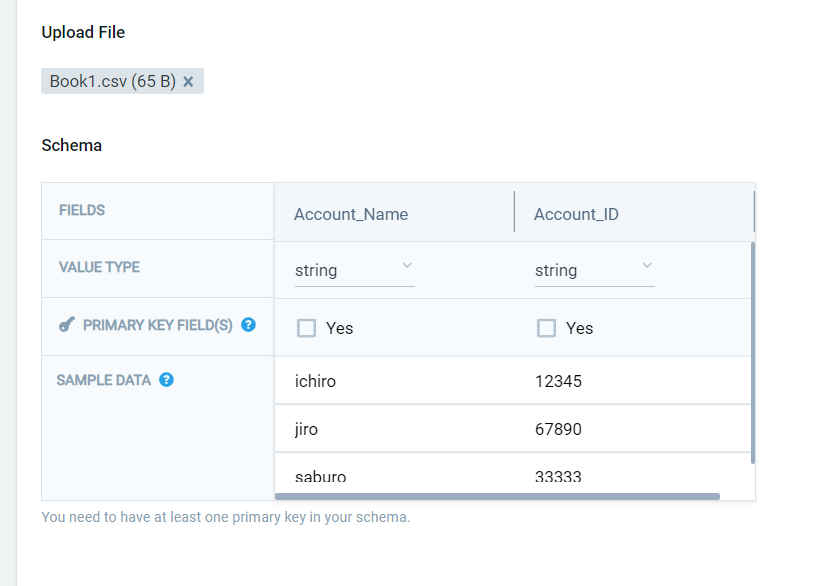Remove the uploaded Book1.csv file
The height and width of the screenshot is (586, 834).
point(188,81)
